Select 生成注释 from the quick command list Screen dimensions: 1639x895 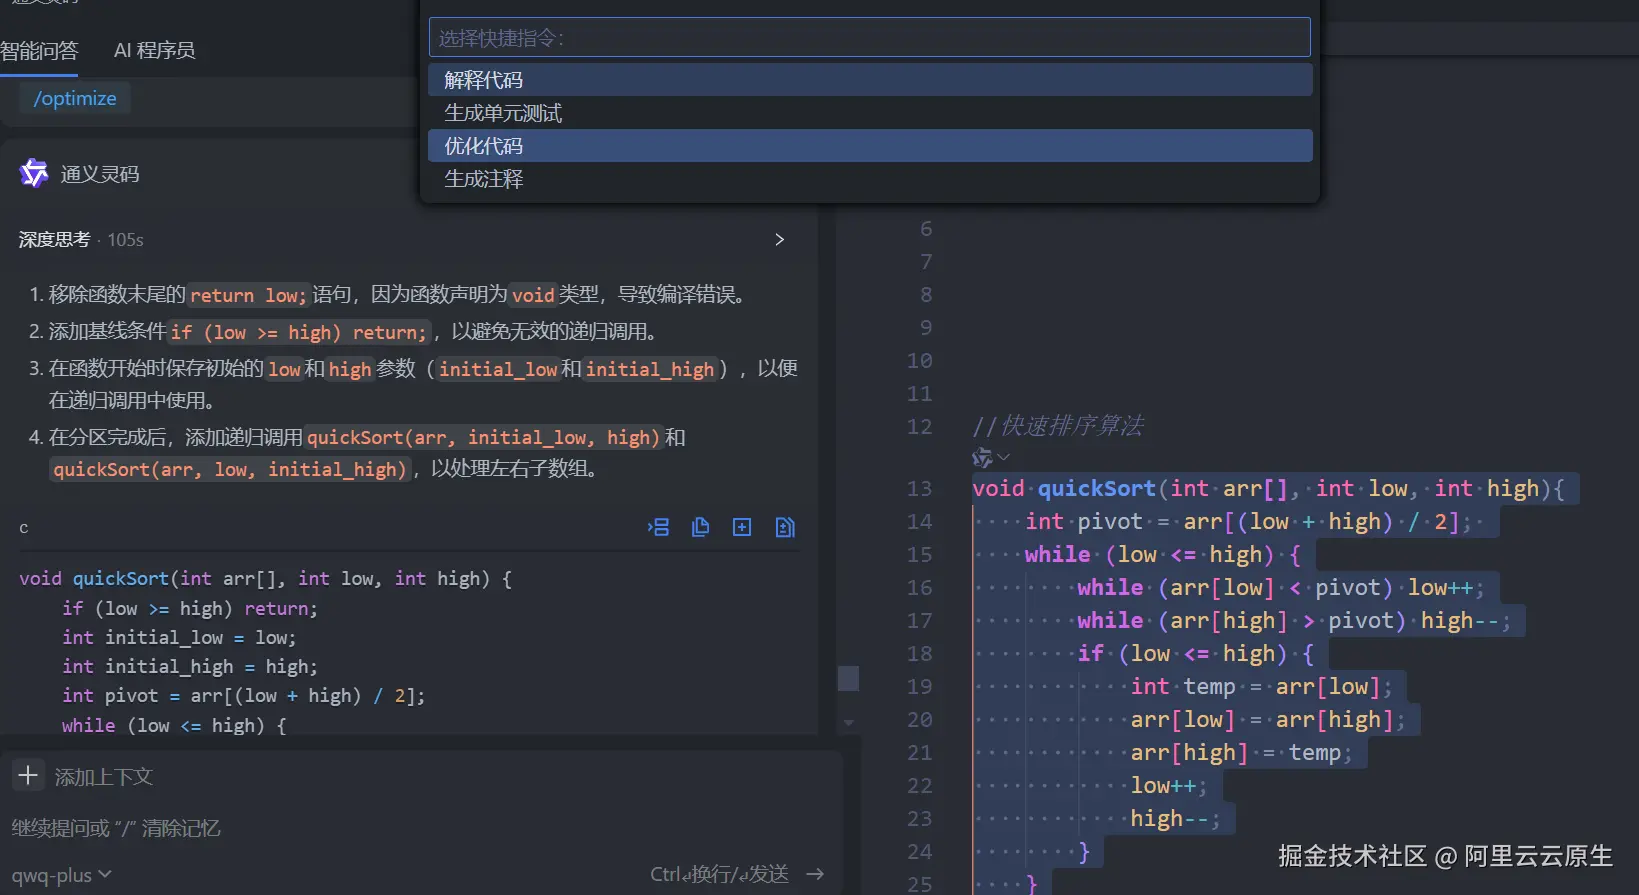point(870,179)
